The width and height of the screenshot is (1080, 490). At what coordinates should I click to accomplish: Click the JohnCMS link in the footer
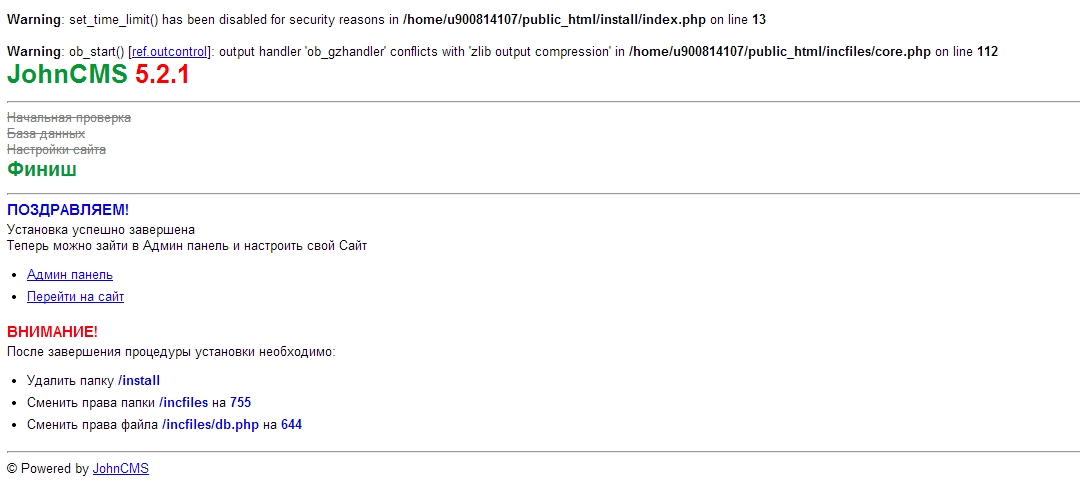(x=120, y=468)
